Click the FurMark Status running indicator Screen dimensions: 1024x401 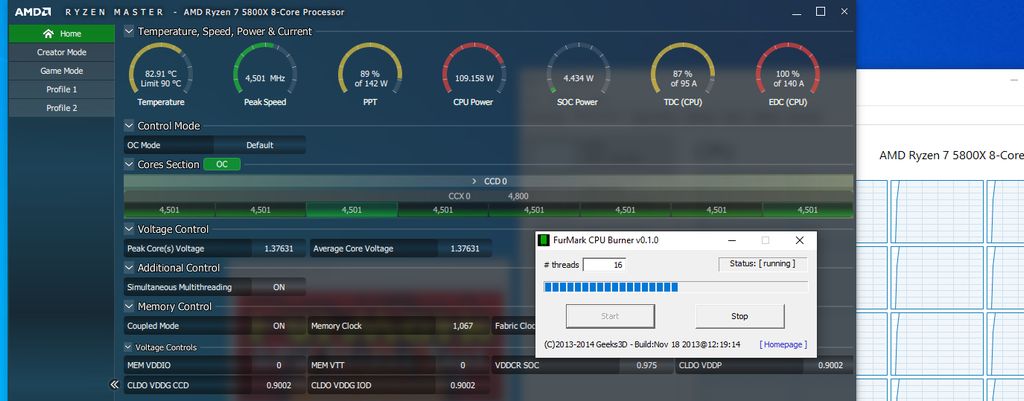(x=763, y=264)
